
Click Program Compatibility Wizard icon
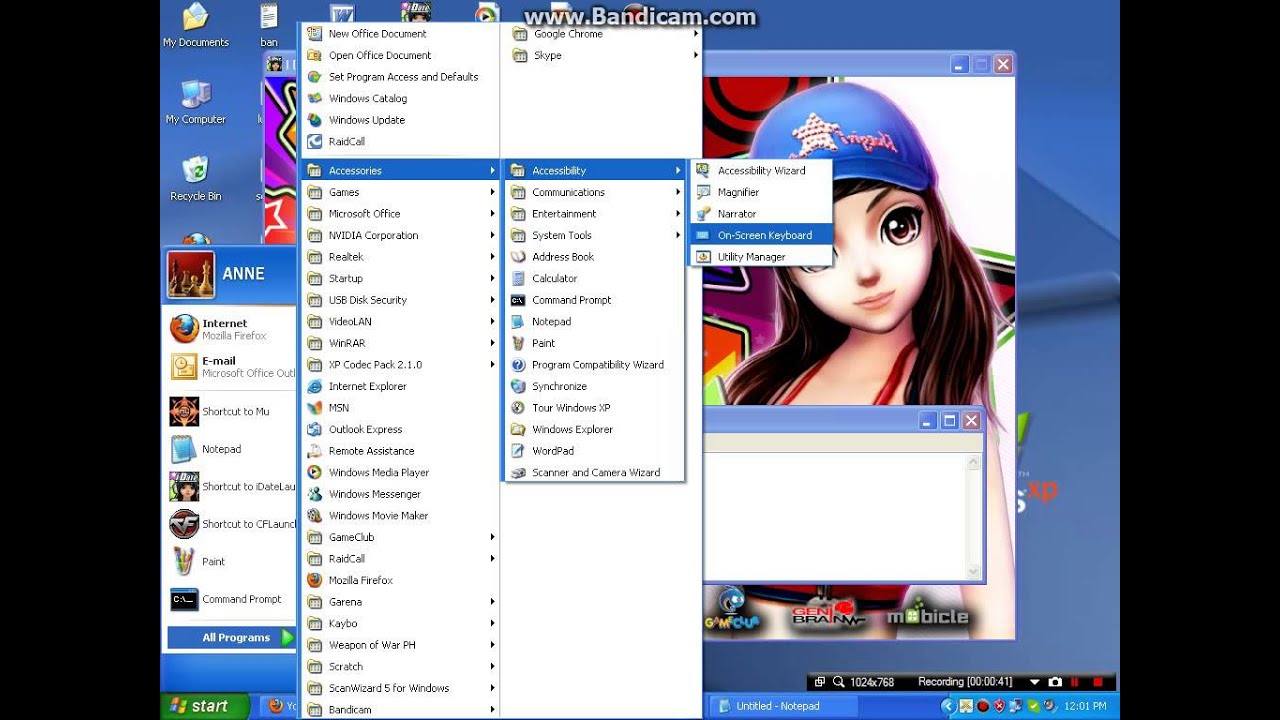click(518, 365)
